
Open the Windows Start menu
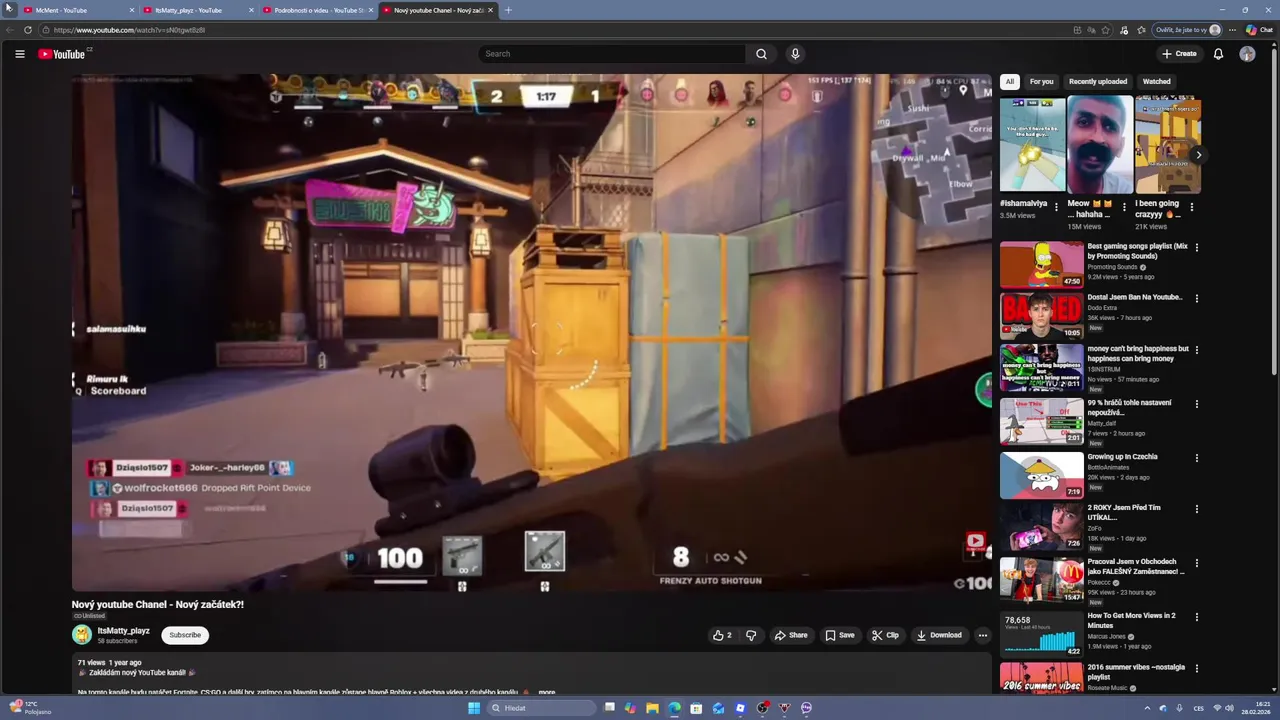tap(474, 708)
